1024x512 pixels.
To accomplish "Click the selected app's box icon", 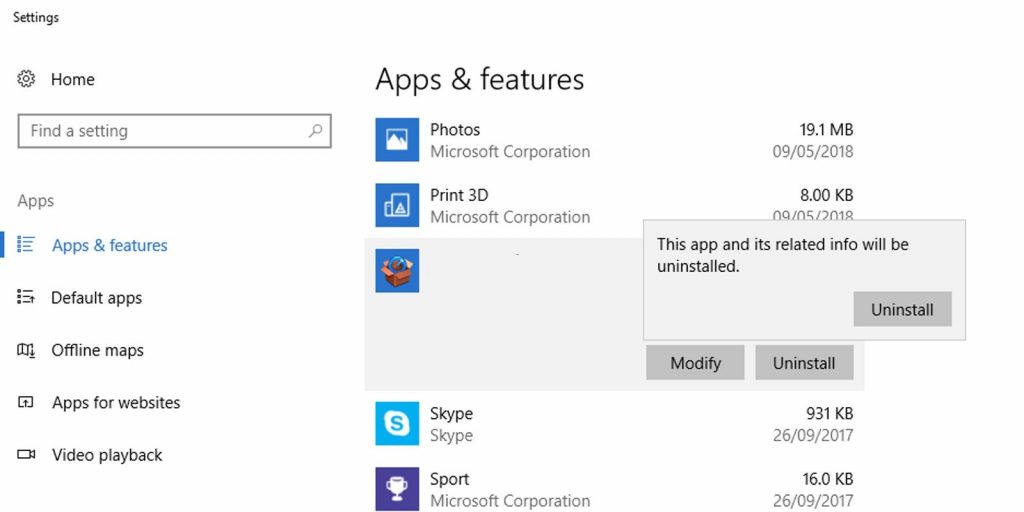I will (397, 271).
